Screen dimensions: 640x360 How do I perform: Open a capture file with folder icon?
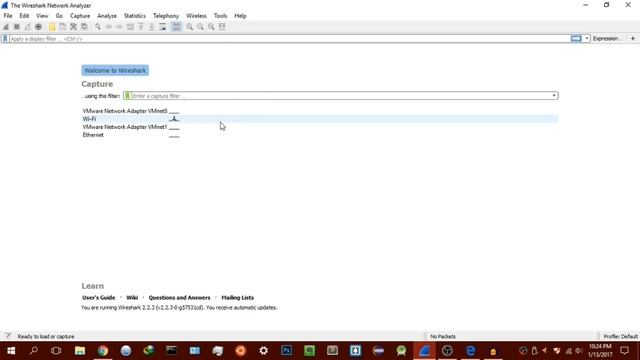pos(52,27)
